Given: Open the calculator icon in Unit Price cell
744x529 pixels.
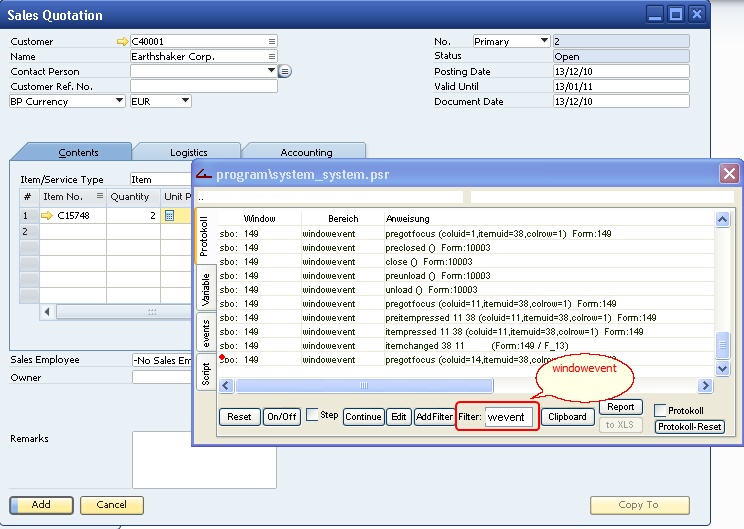Looking at the screenshot, I should pyautogui.click(x=169, y=215).
